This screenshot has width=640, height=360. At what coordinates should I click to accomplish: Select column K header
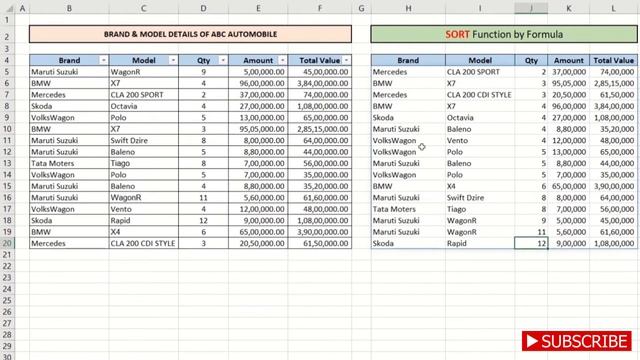[x=569, y=8]
